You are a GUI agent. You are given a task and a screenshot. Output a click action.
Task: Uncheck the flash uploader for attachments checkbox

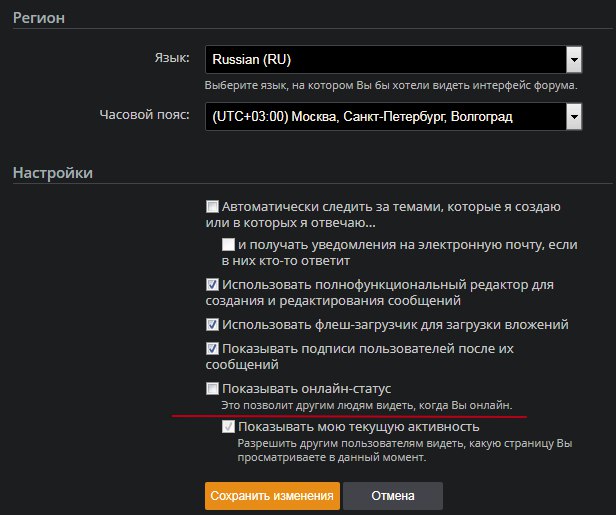click(212, 324)
